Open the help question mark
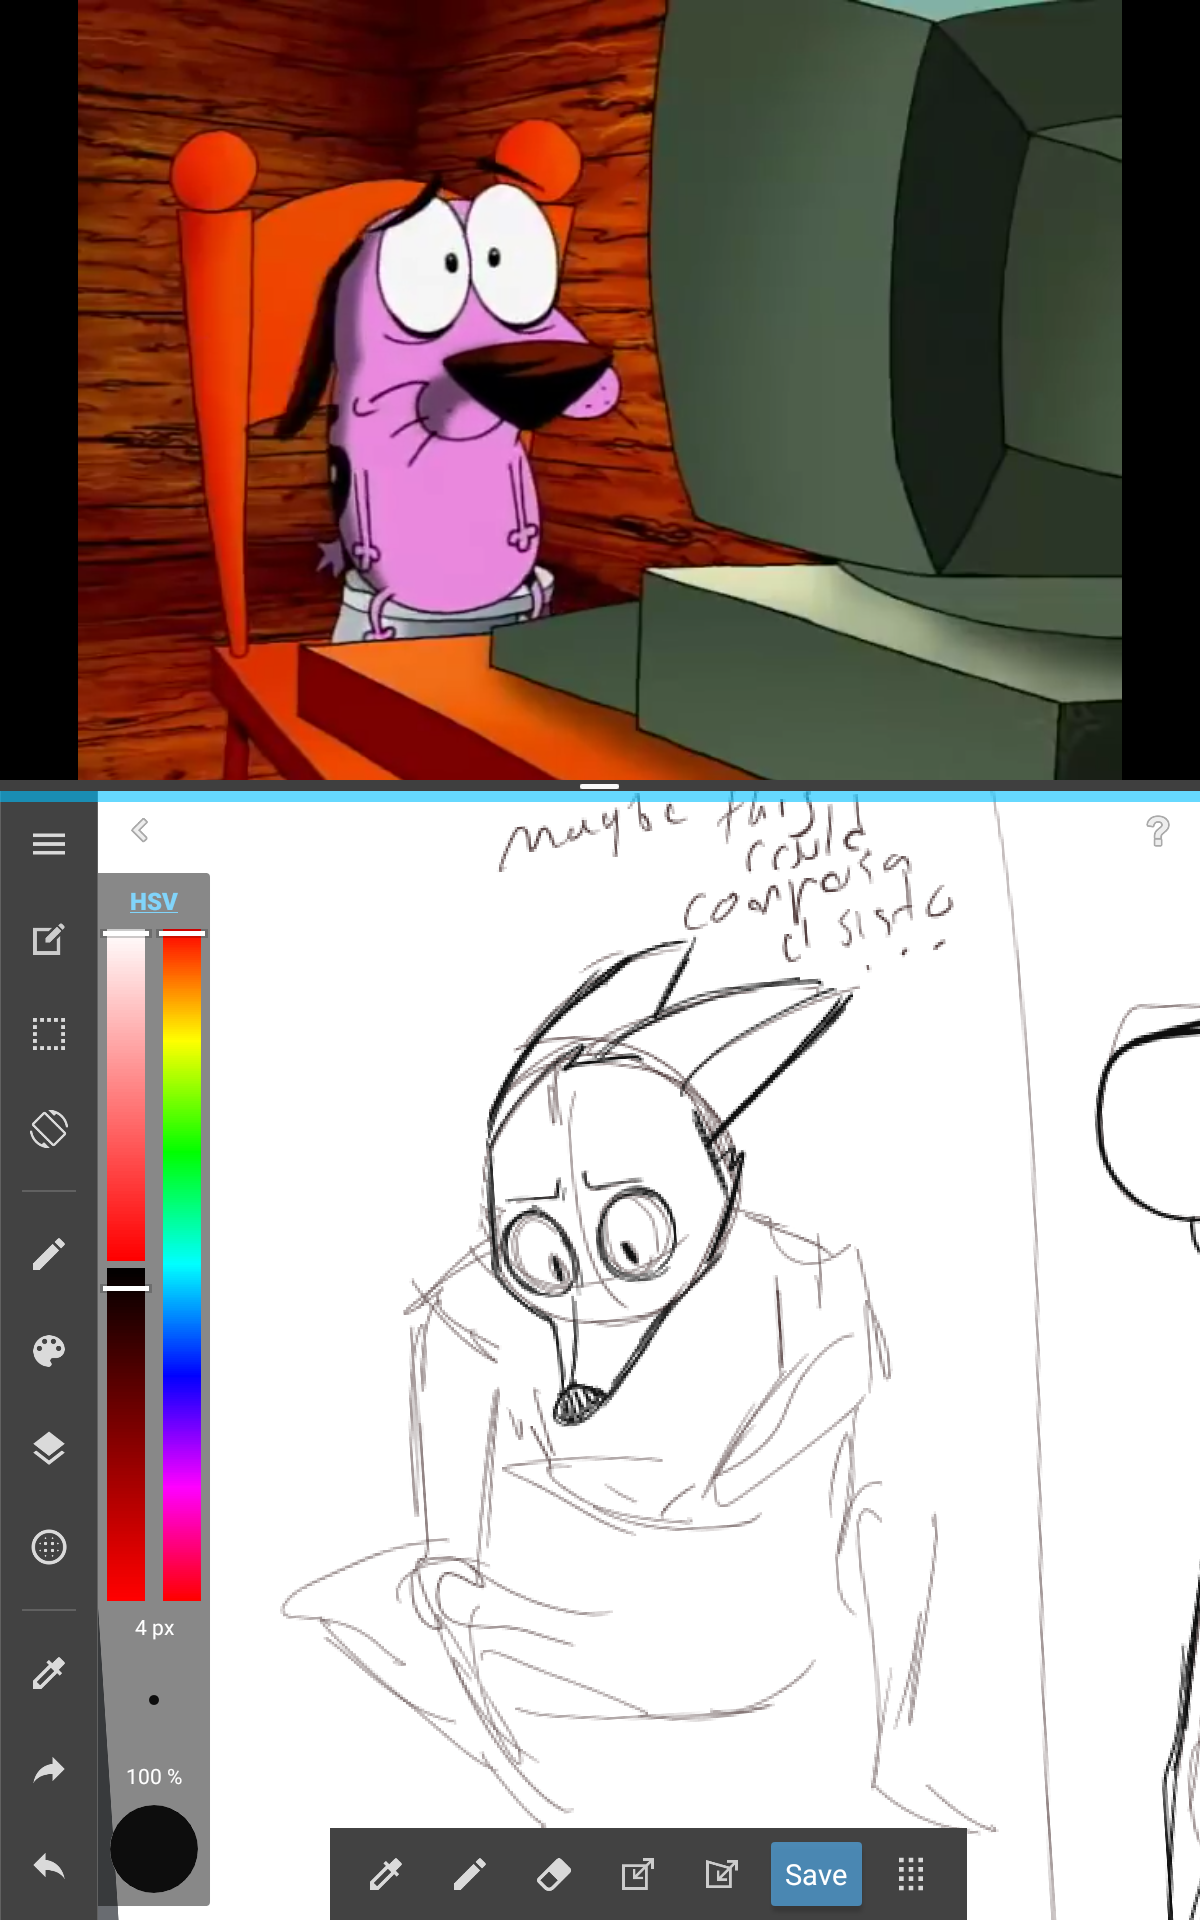 [x=1158, y=831]
